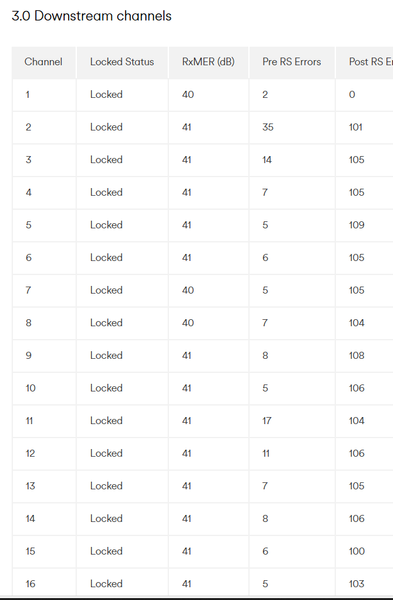Click Pre RS Errors value 14 in channel 3
This screenshot has height=600, width=393.
pyautogui.click(x=267, y=160)
